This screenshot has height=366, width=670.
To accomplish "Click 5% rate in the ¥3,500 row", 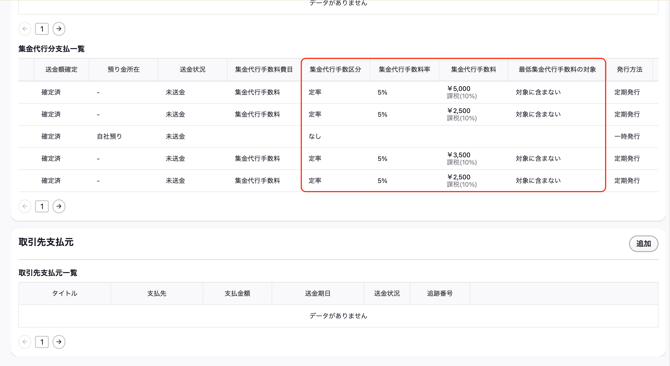I will 382,158.
